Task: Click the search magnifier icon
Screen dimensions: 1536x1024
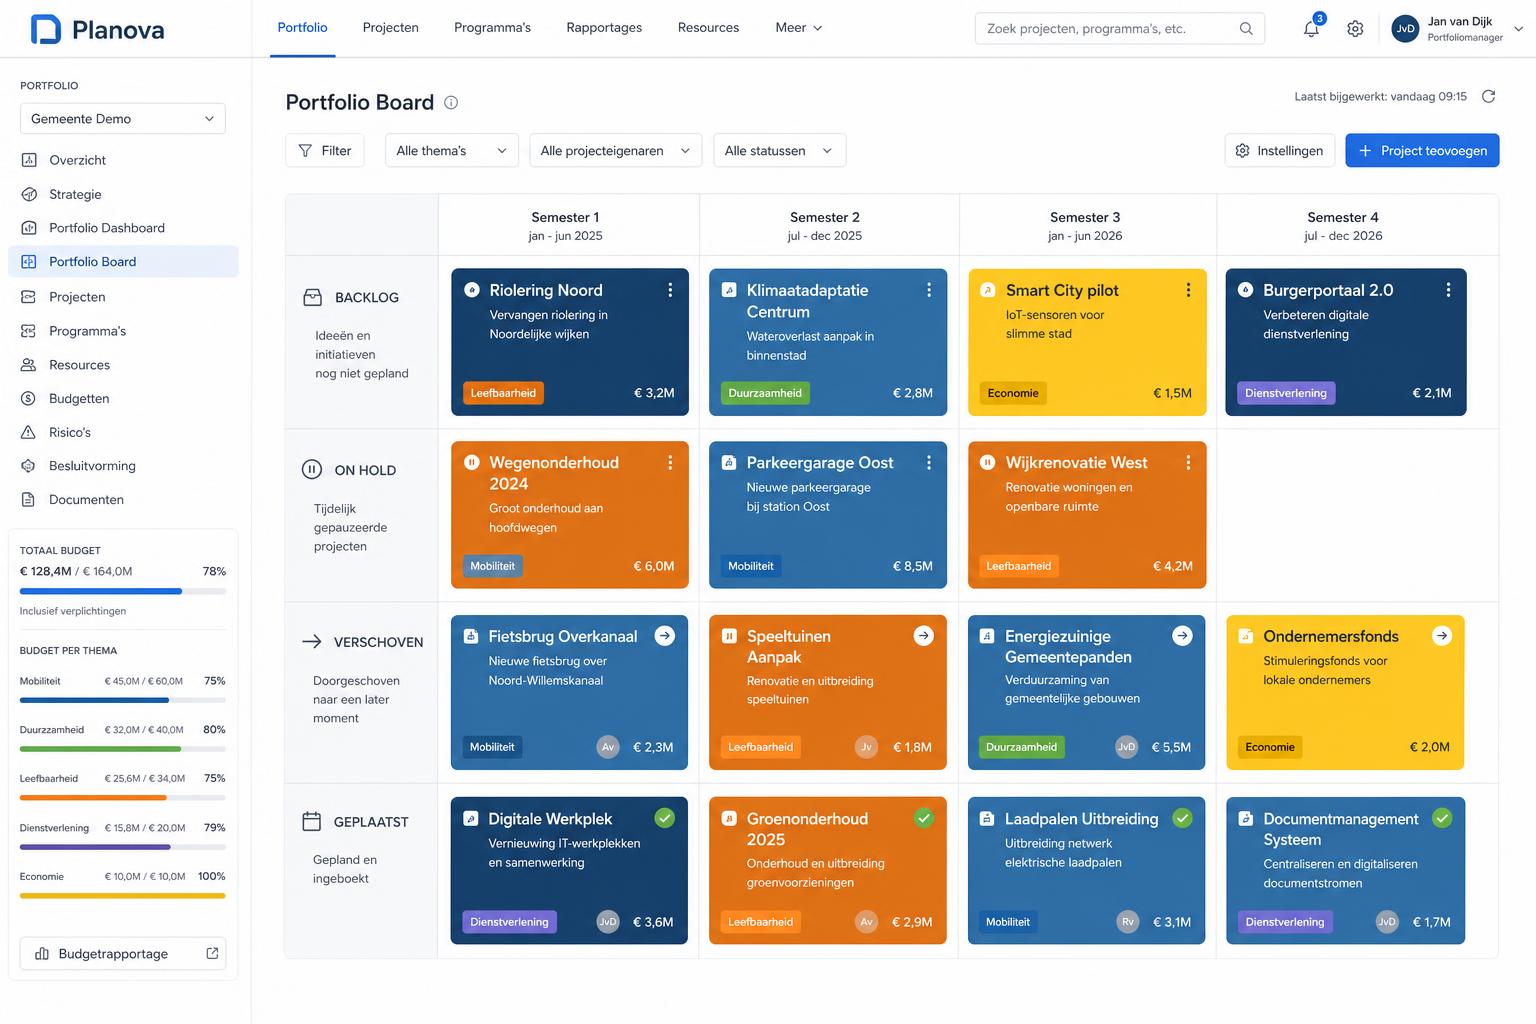Action: [x=1246, y=28]
